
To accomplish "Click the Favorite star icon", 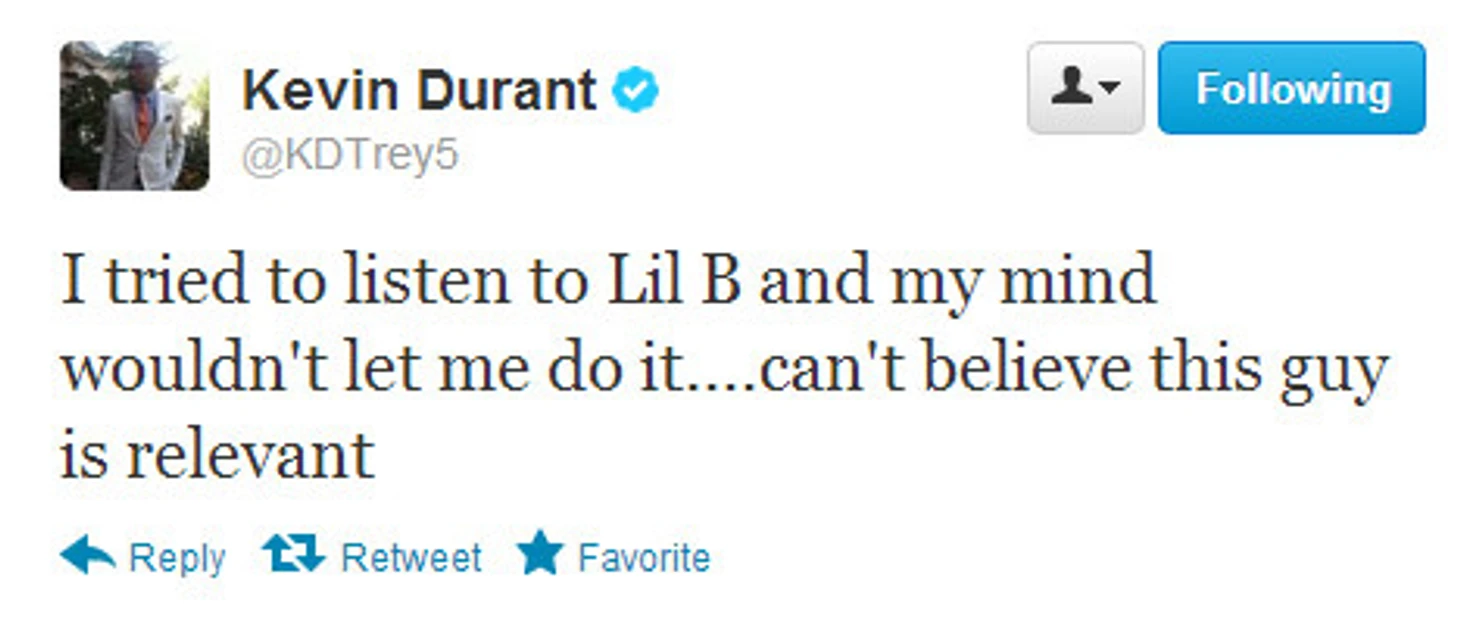I will 540,554.
